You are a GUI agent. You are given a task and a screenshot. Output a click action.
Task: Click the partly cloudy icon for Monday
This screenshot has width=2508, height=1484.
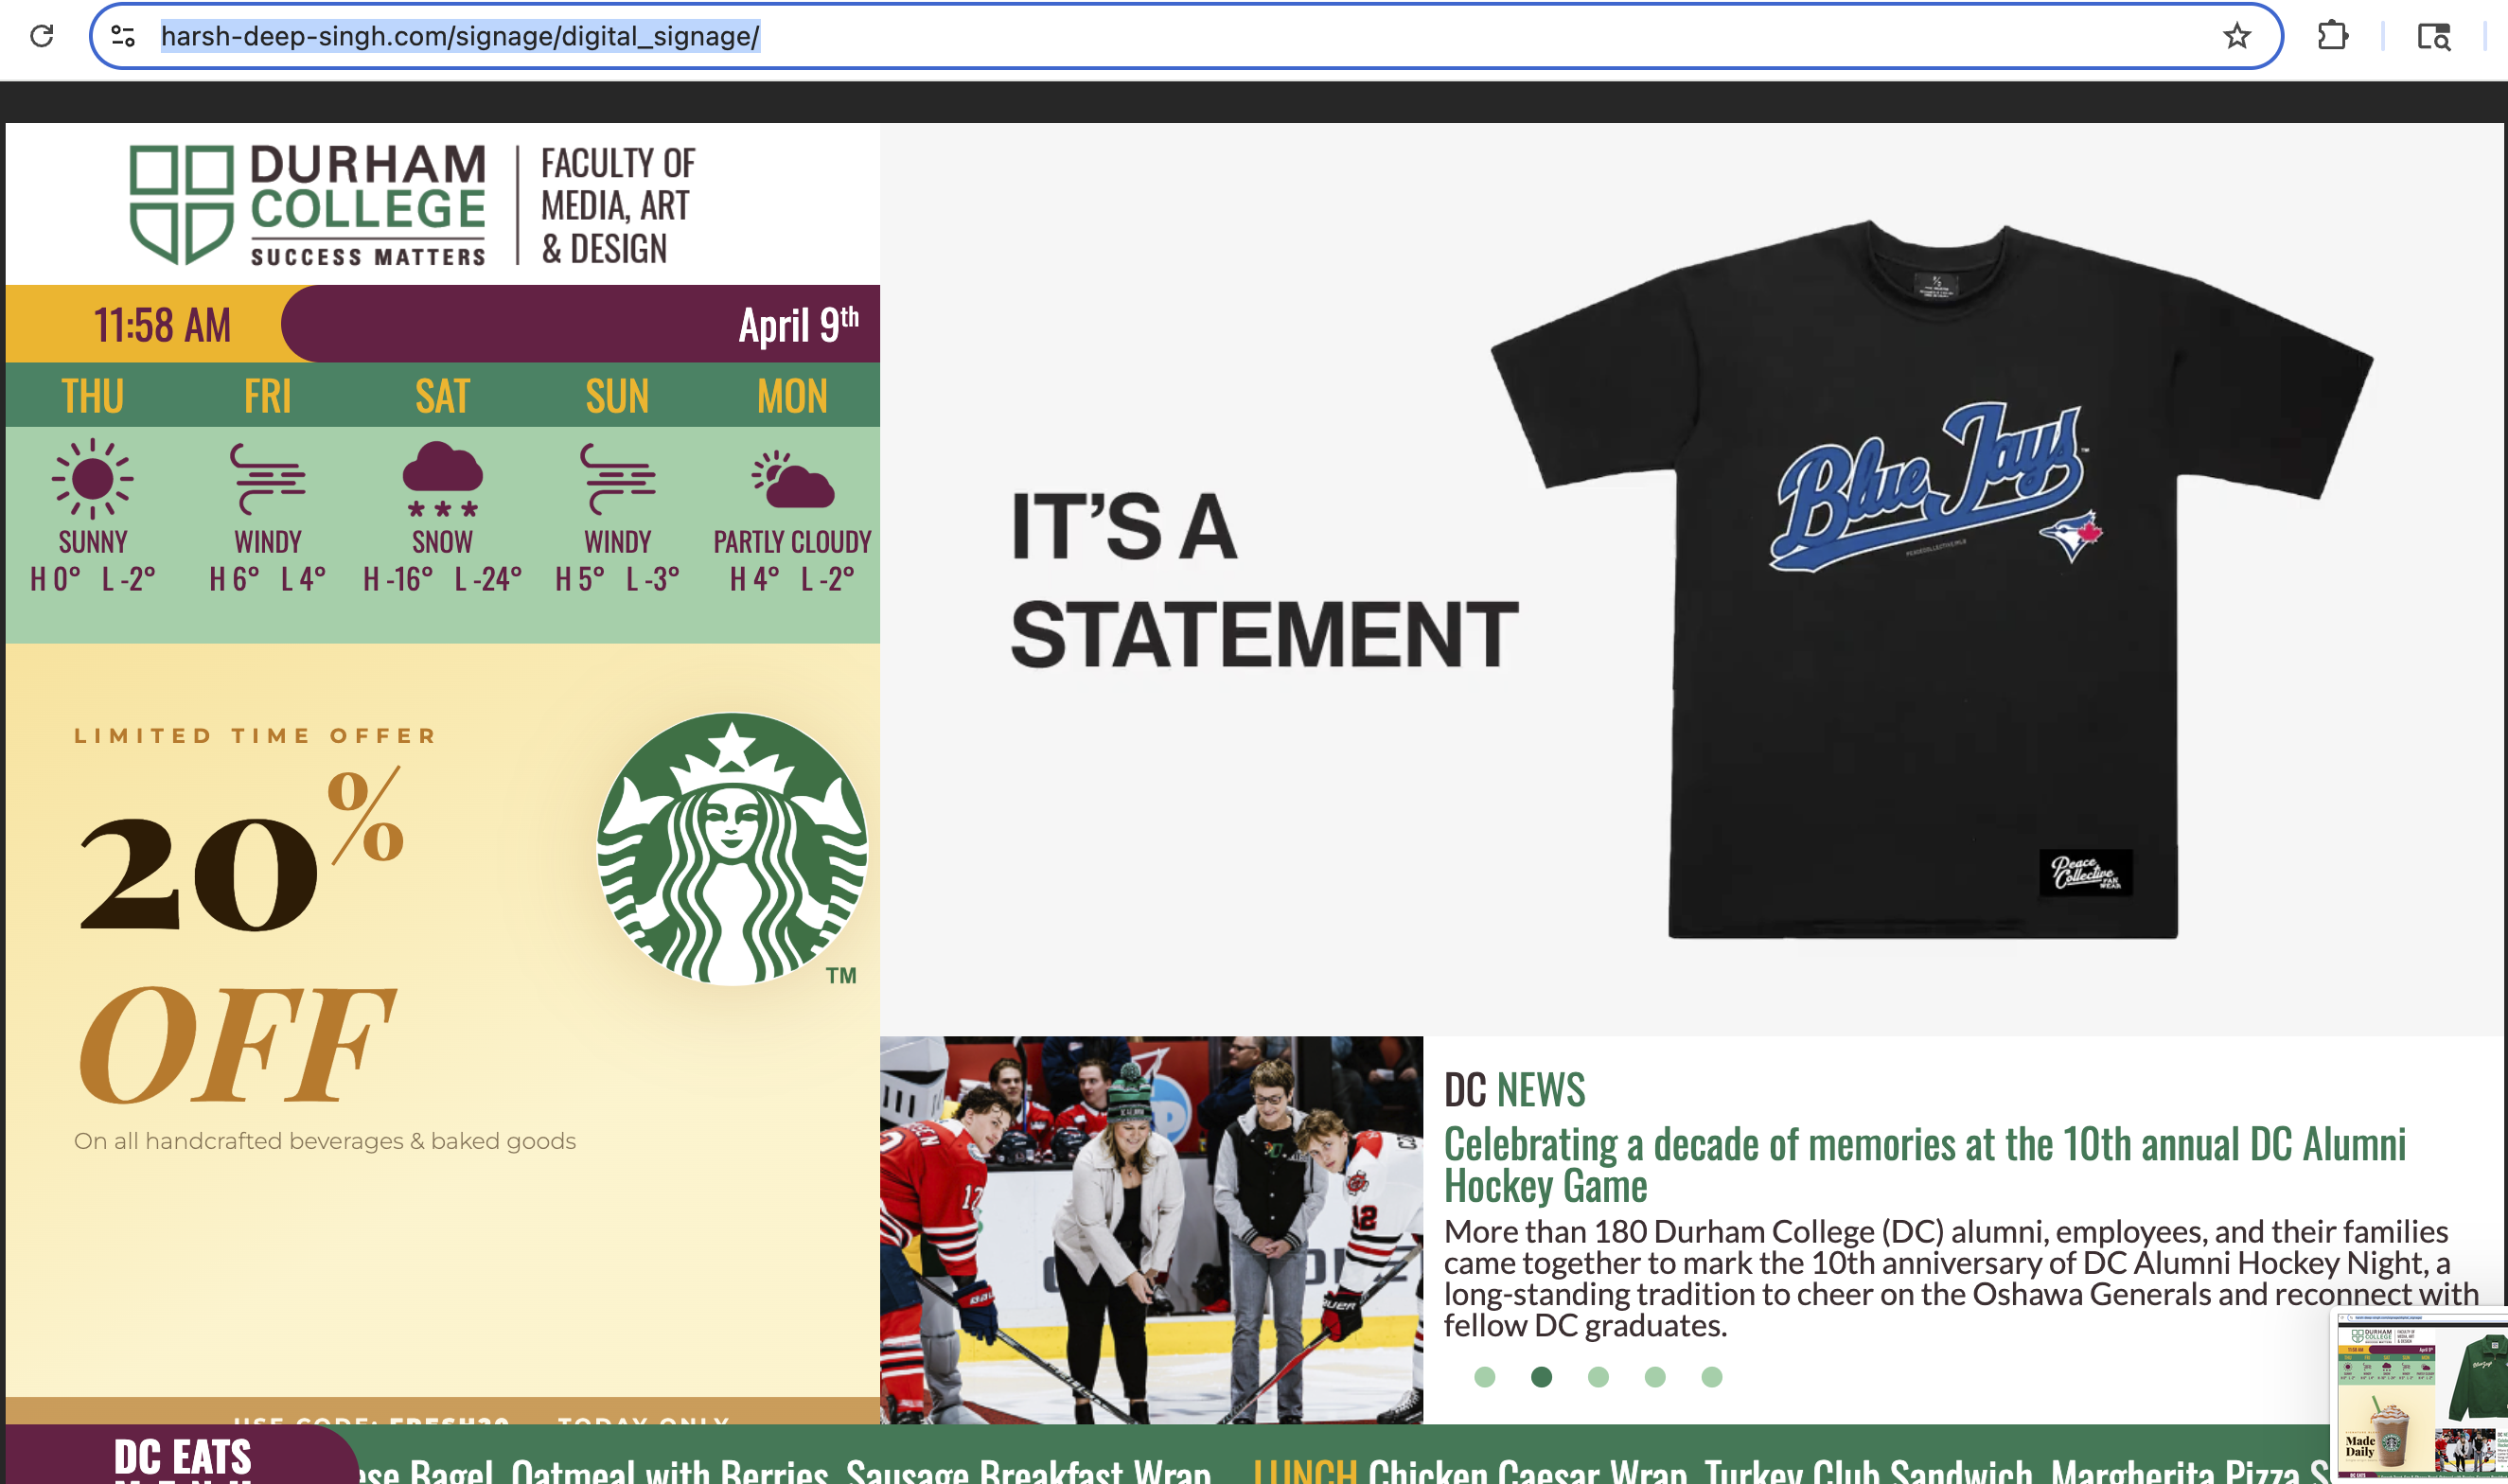coord(792,480)
